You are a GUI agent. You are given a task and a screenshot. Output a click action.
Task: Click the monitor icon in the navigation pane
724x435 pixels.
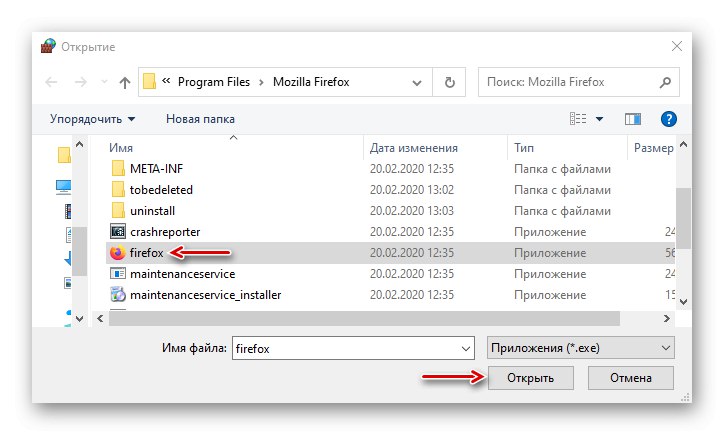[x=63, y=187]
